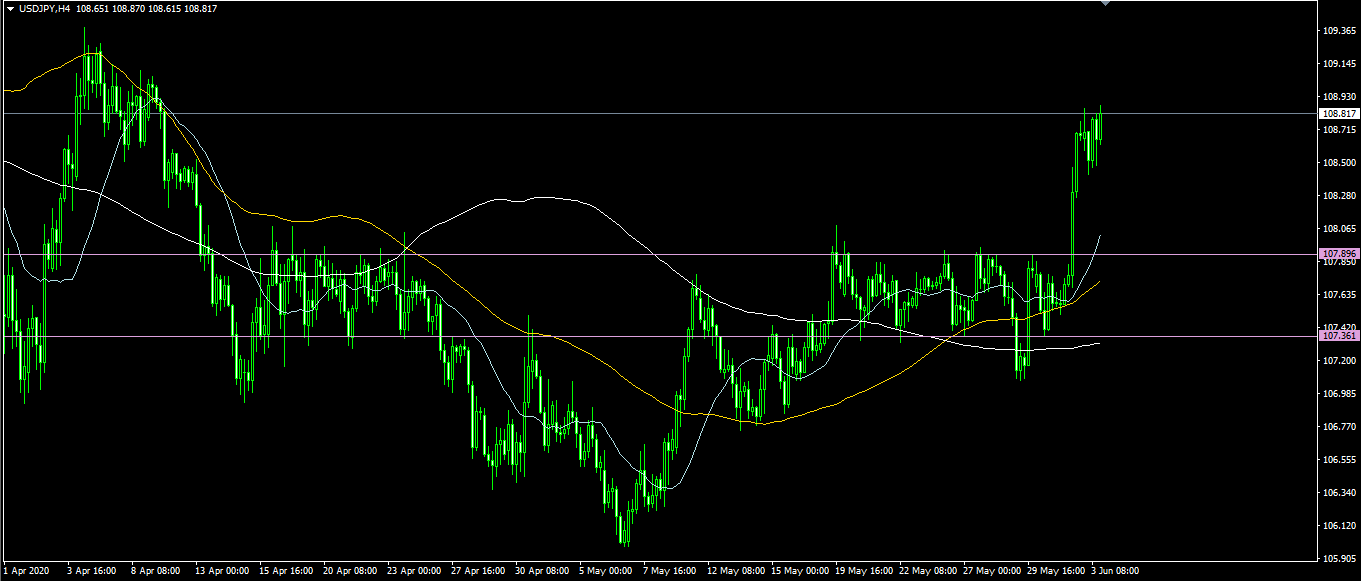Click the 20 Apr 08:00 time label

(350, 571)
